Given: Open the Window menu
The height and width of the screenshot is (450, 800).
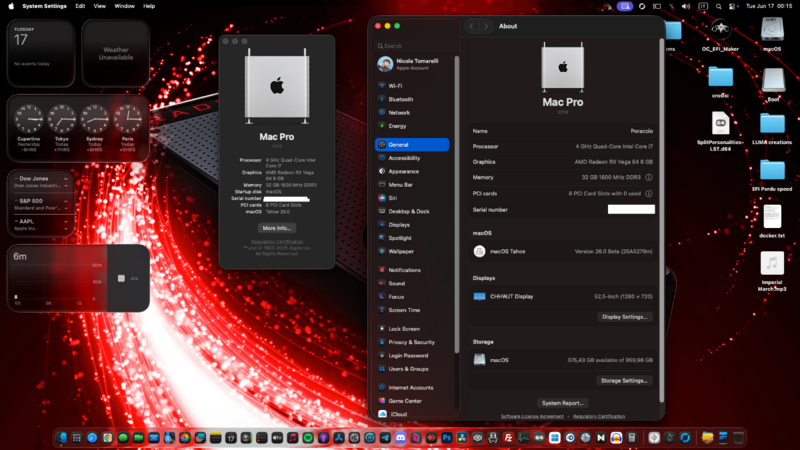Looking at the screenshot, I should [125, 6].
